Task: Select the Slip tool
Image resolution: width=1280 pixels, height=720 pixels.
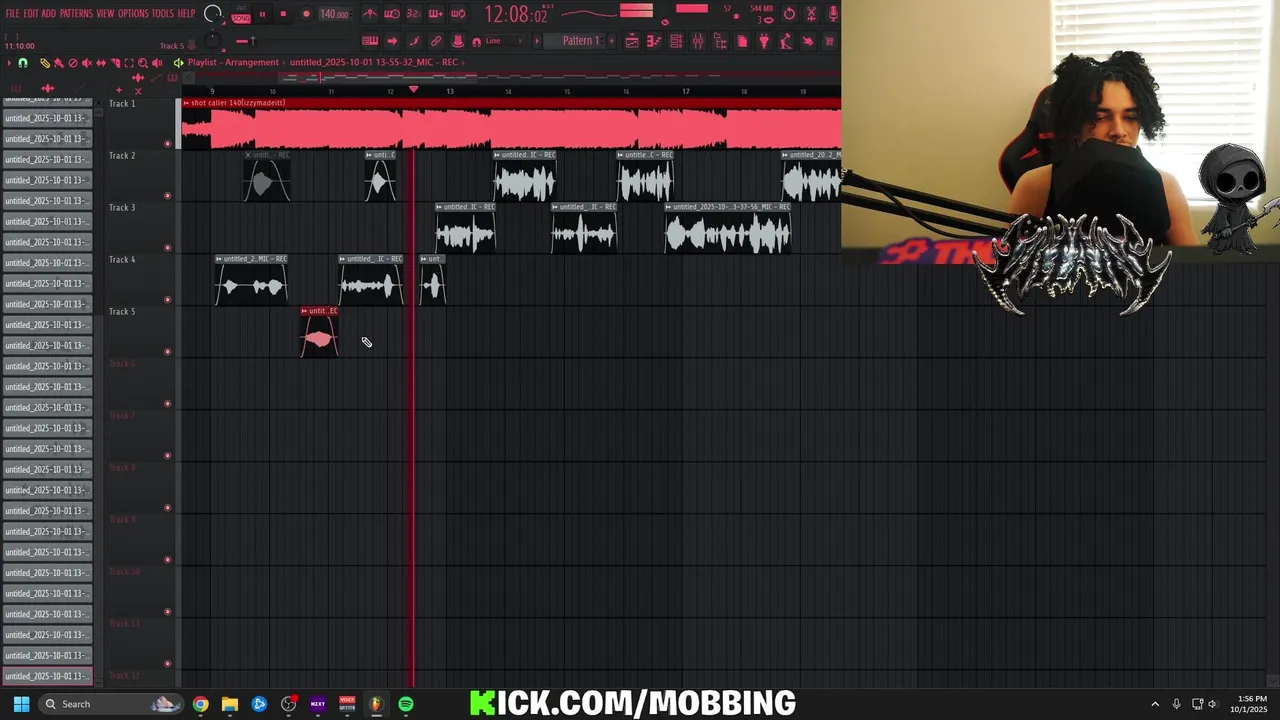Action: coord(101,62)
